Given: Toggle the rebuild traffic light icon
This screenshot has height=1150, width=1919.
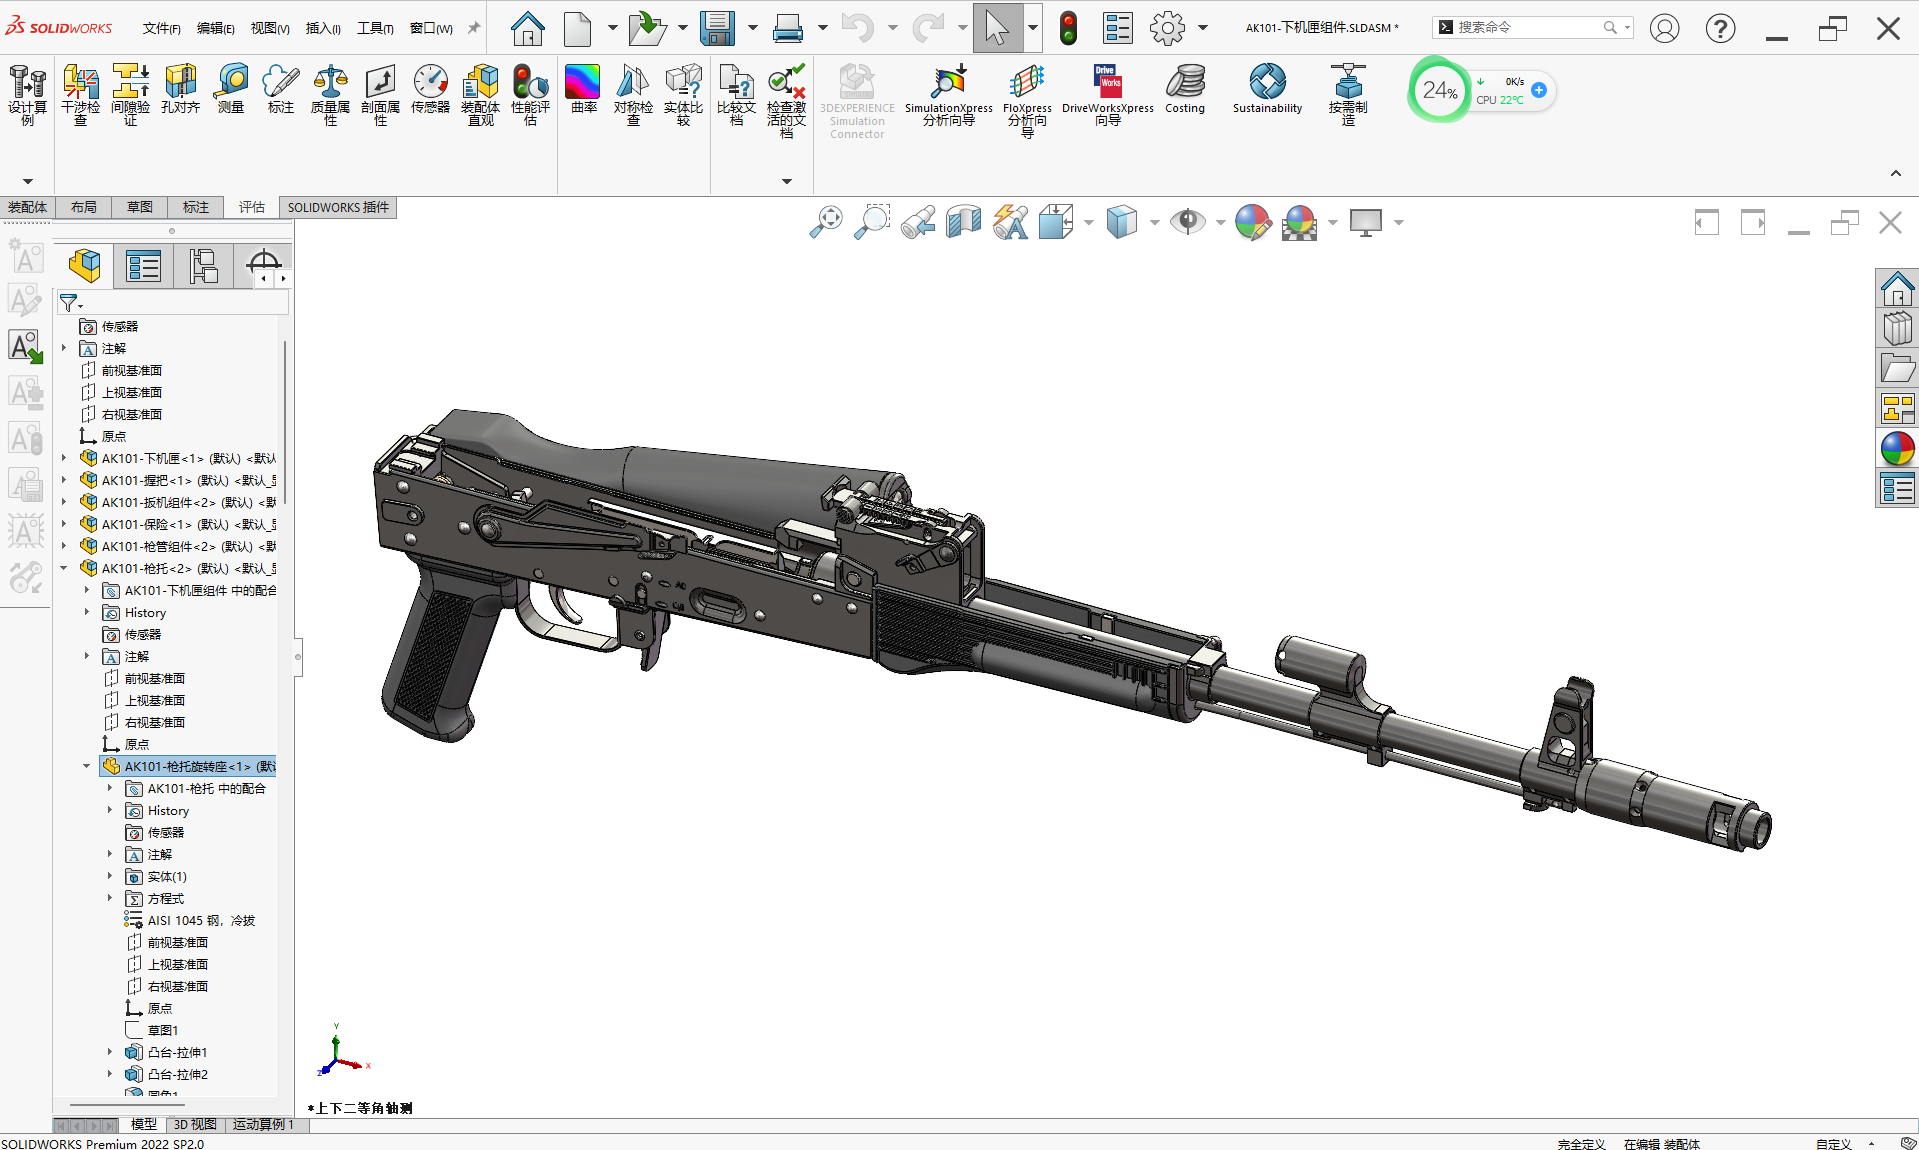Looking at the screenshot, I should tap(1068, 28).
